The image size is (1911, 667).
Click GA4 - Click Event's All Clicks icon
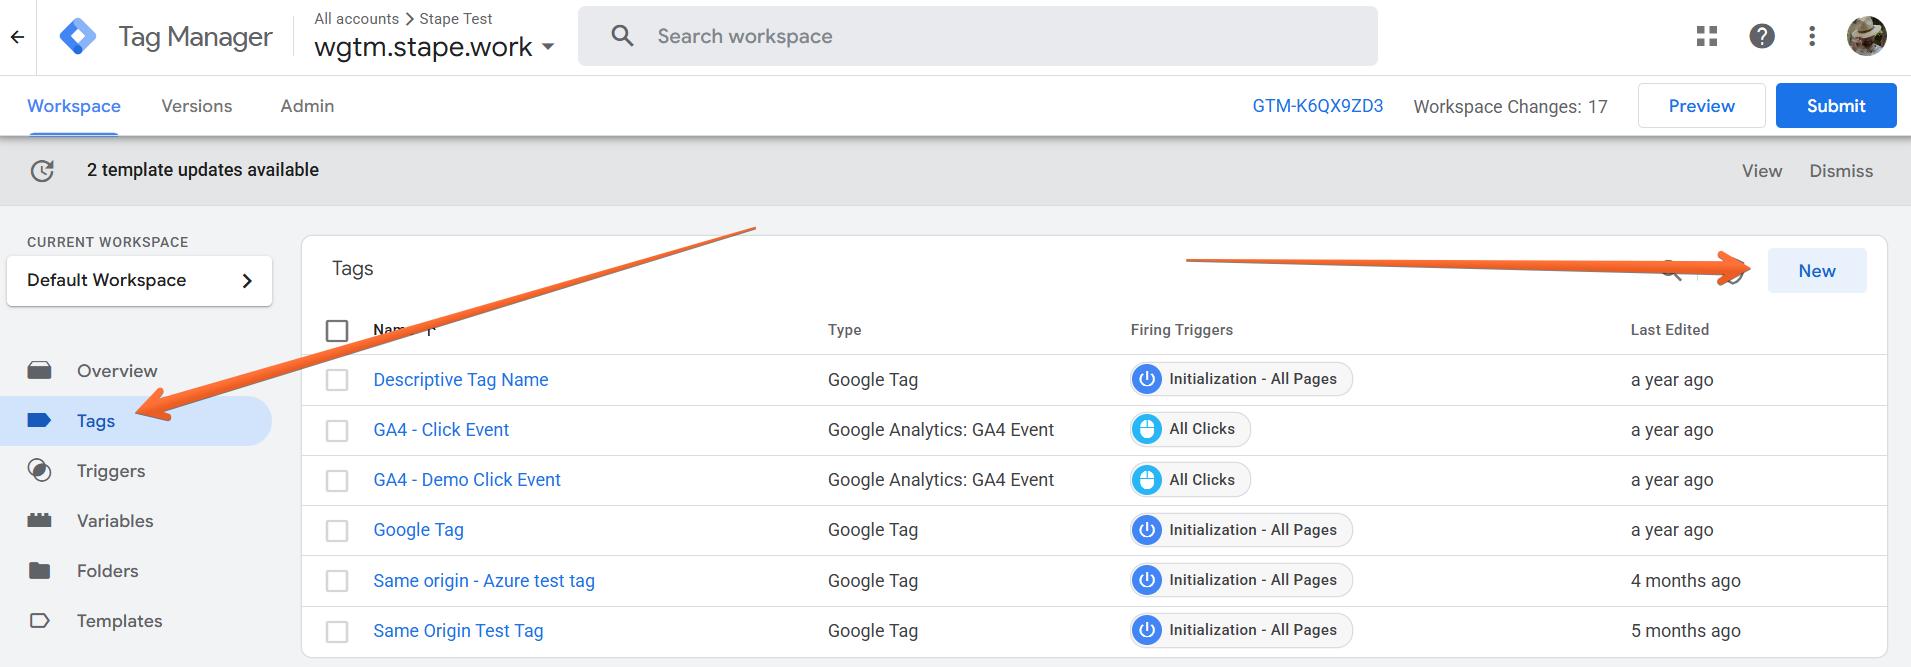pos(1147,429)
